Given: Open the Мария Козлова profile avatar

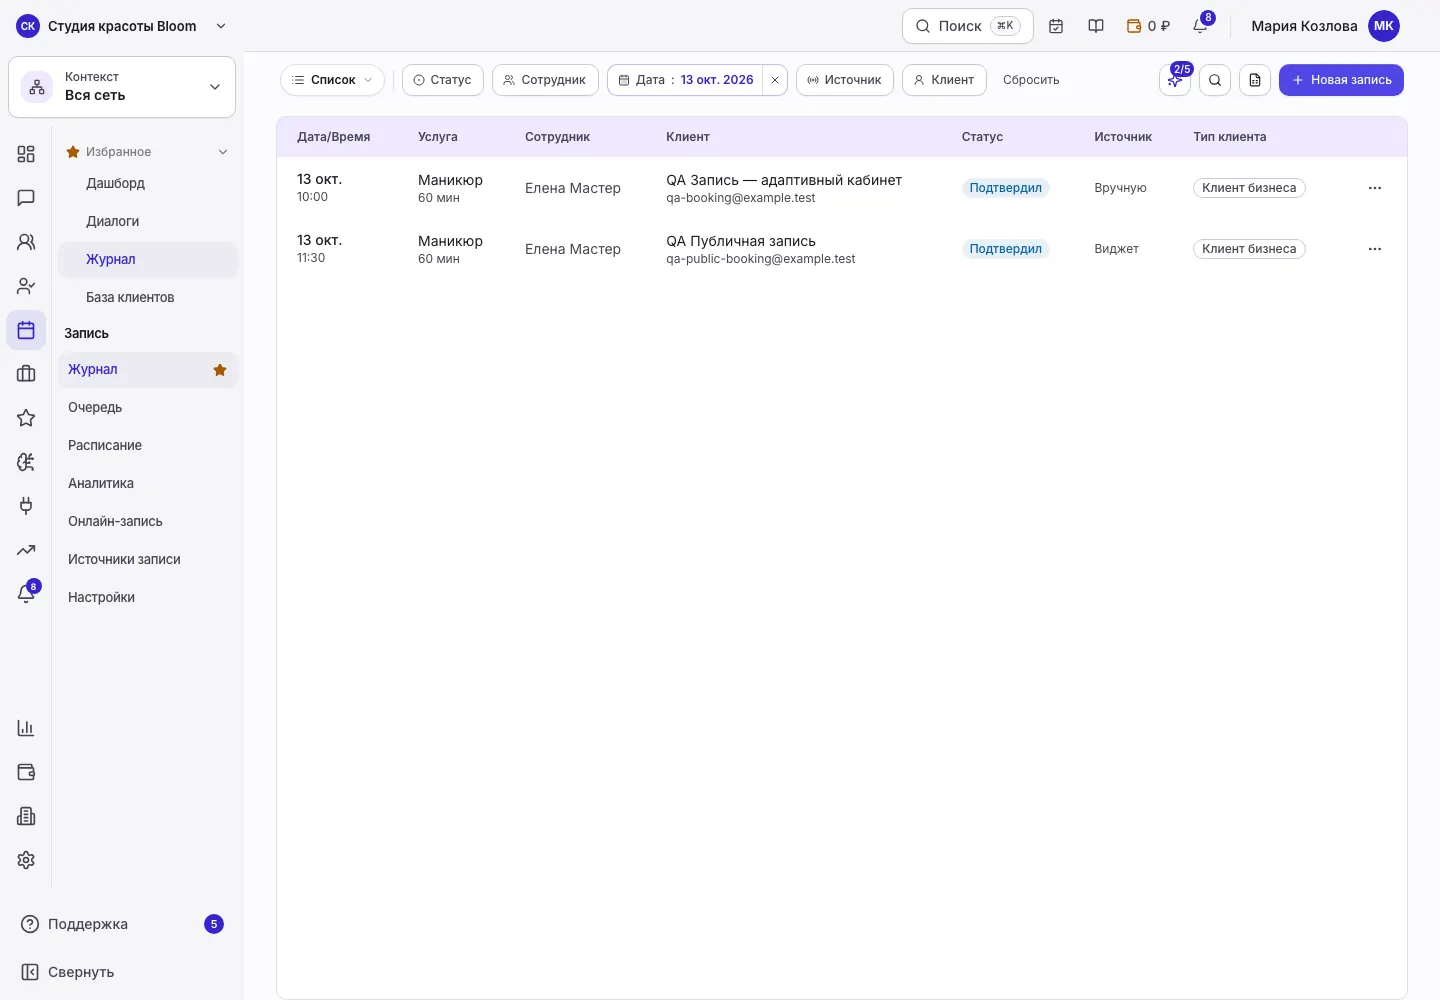Looking at the screenshot, I should 1384,26.
